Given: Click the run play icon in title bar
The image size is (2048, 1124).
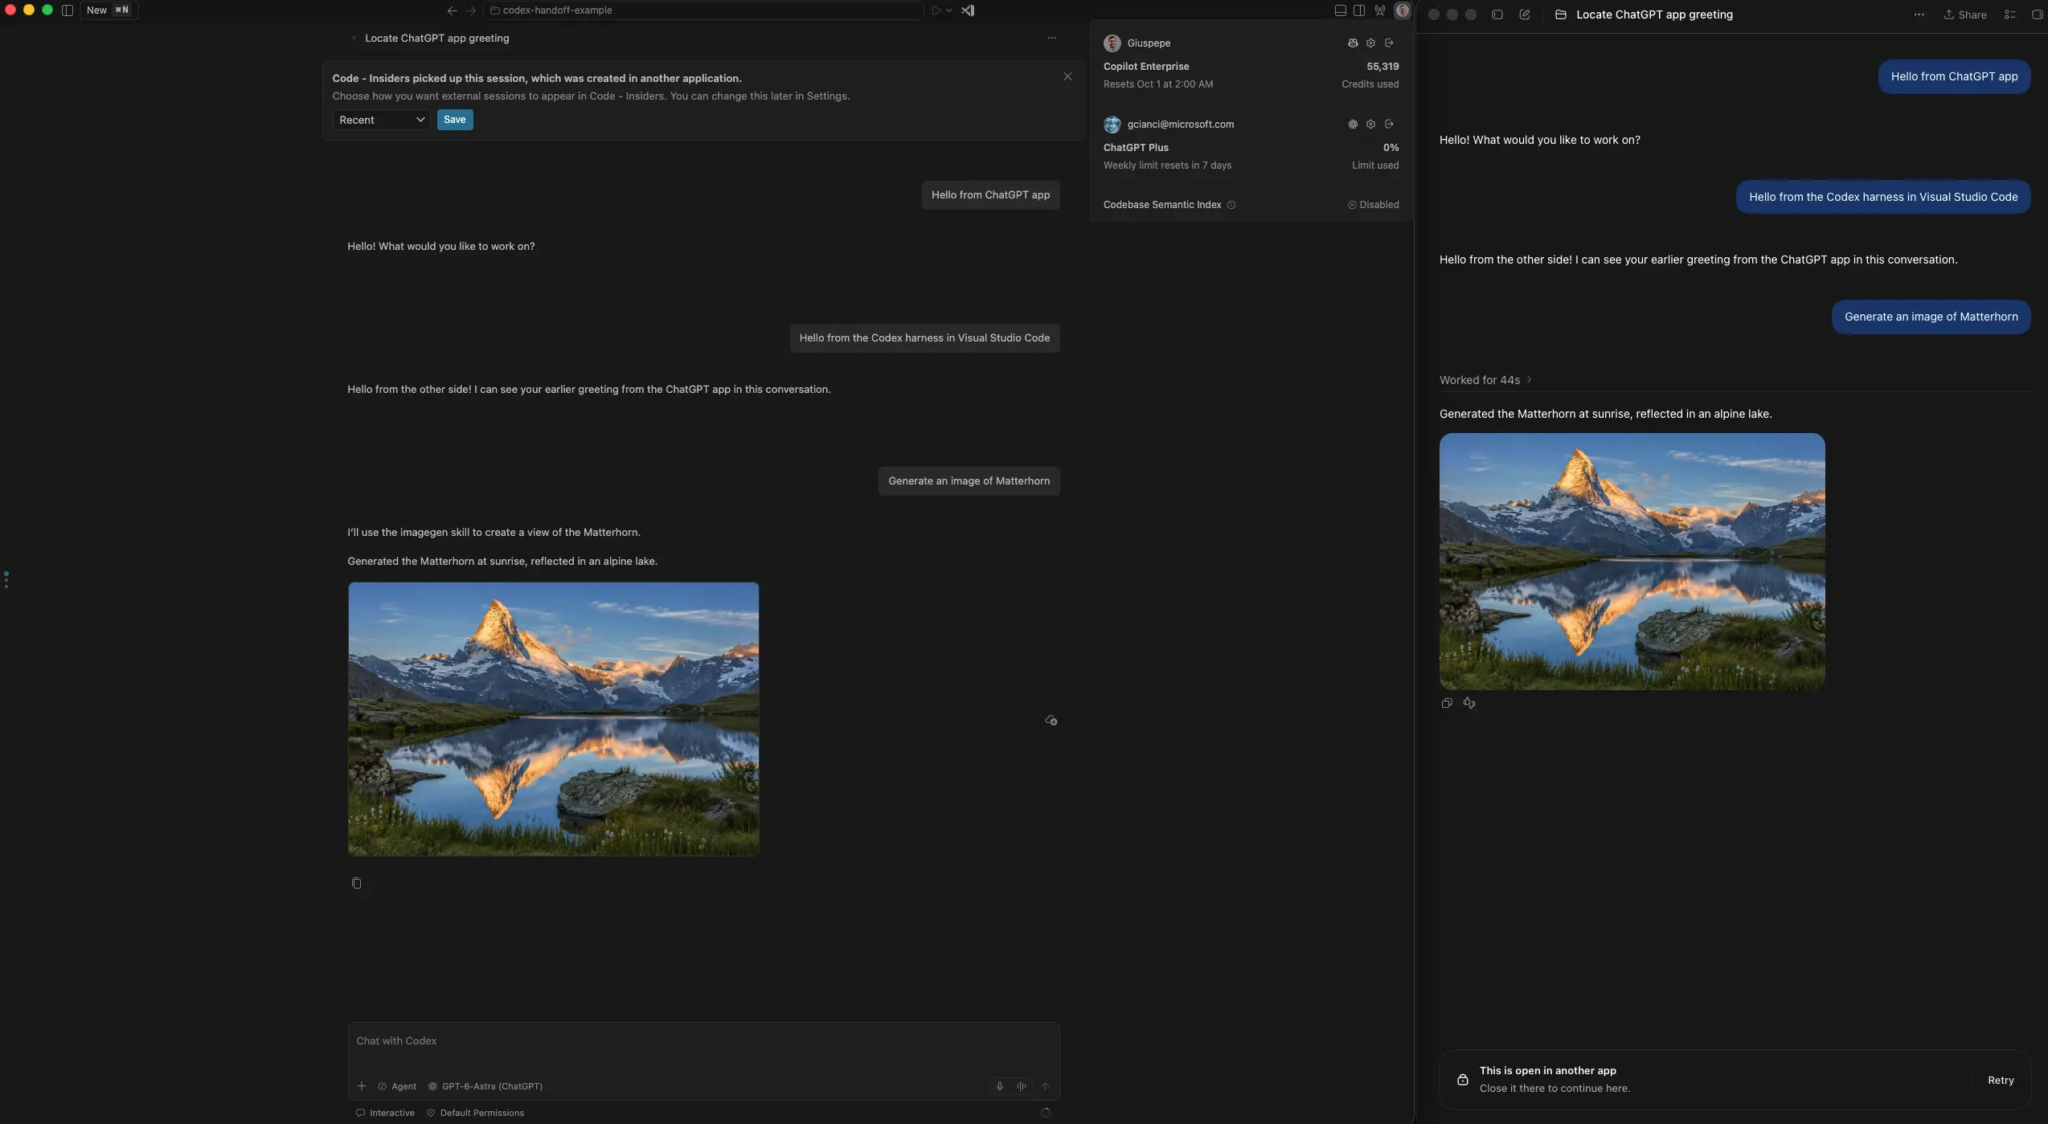Looking at the screenshot, I should coord(936,10).
